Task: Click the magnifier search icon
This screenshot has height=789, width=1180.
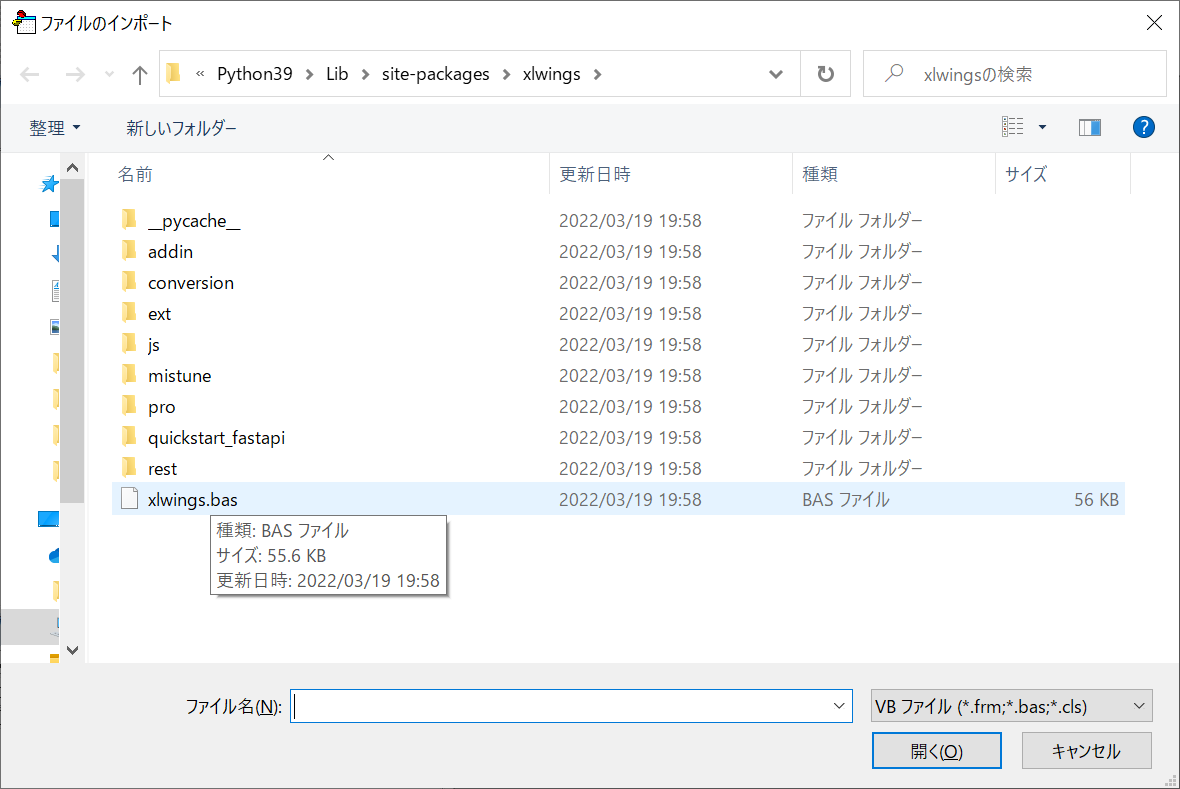Action: [x=894, y=73]
